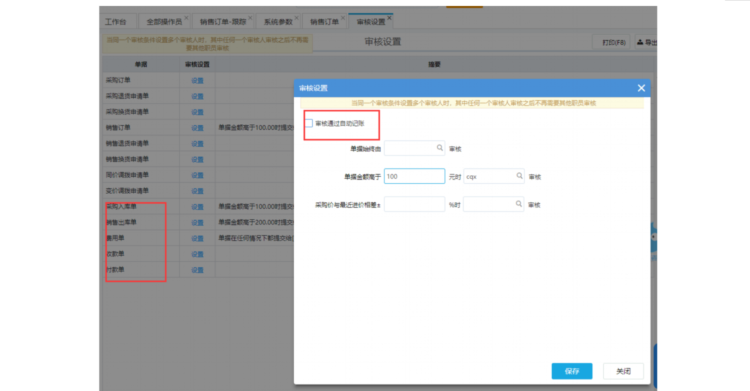750x391 pixels.
Task: Click the empty reviewer field after %时
Action: click(493, 204)
